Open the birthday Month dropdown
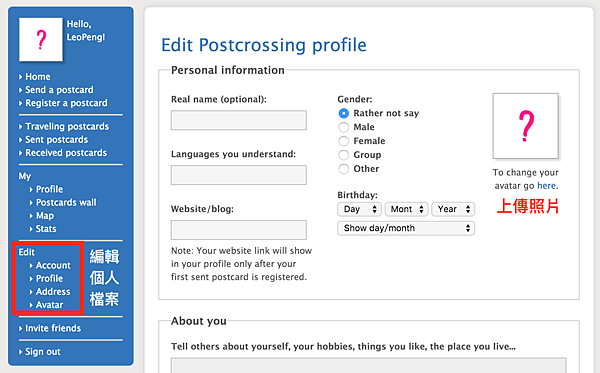600x373 pixels. (406, 209)
